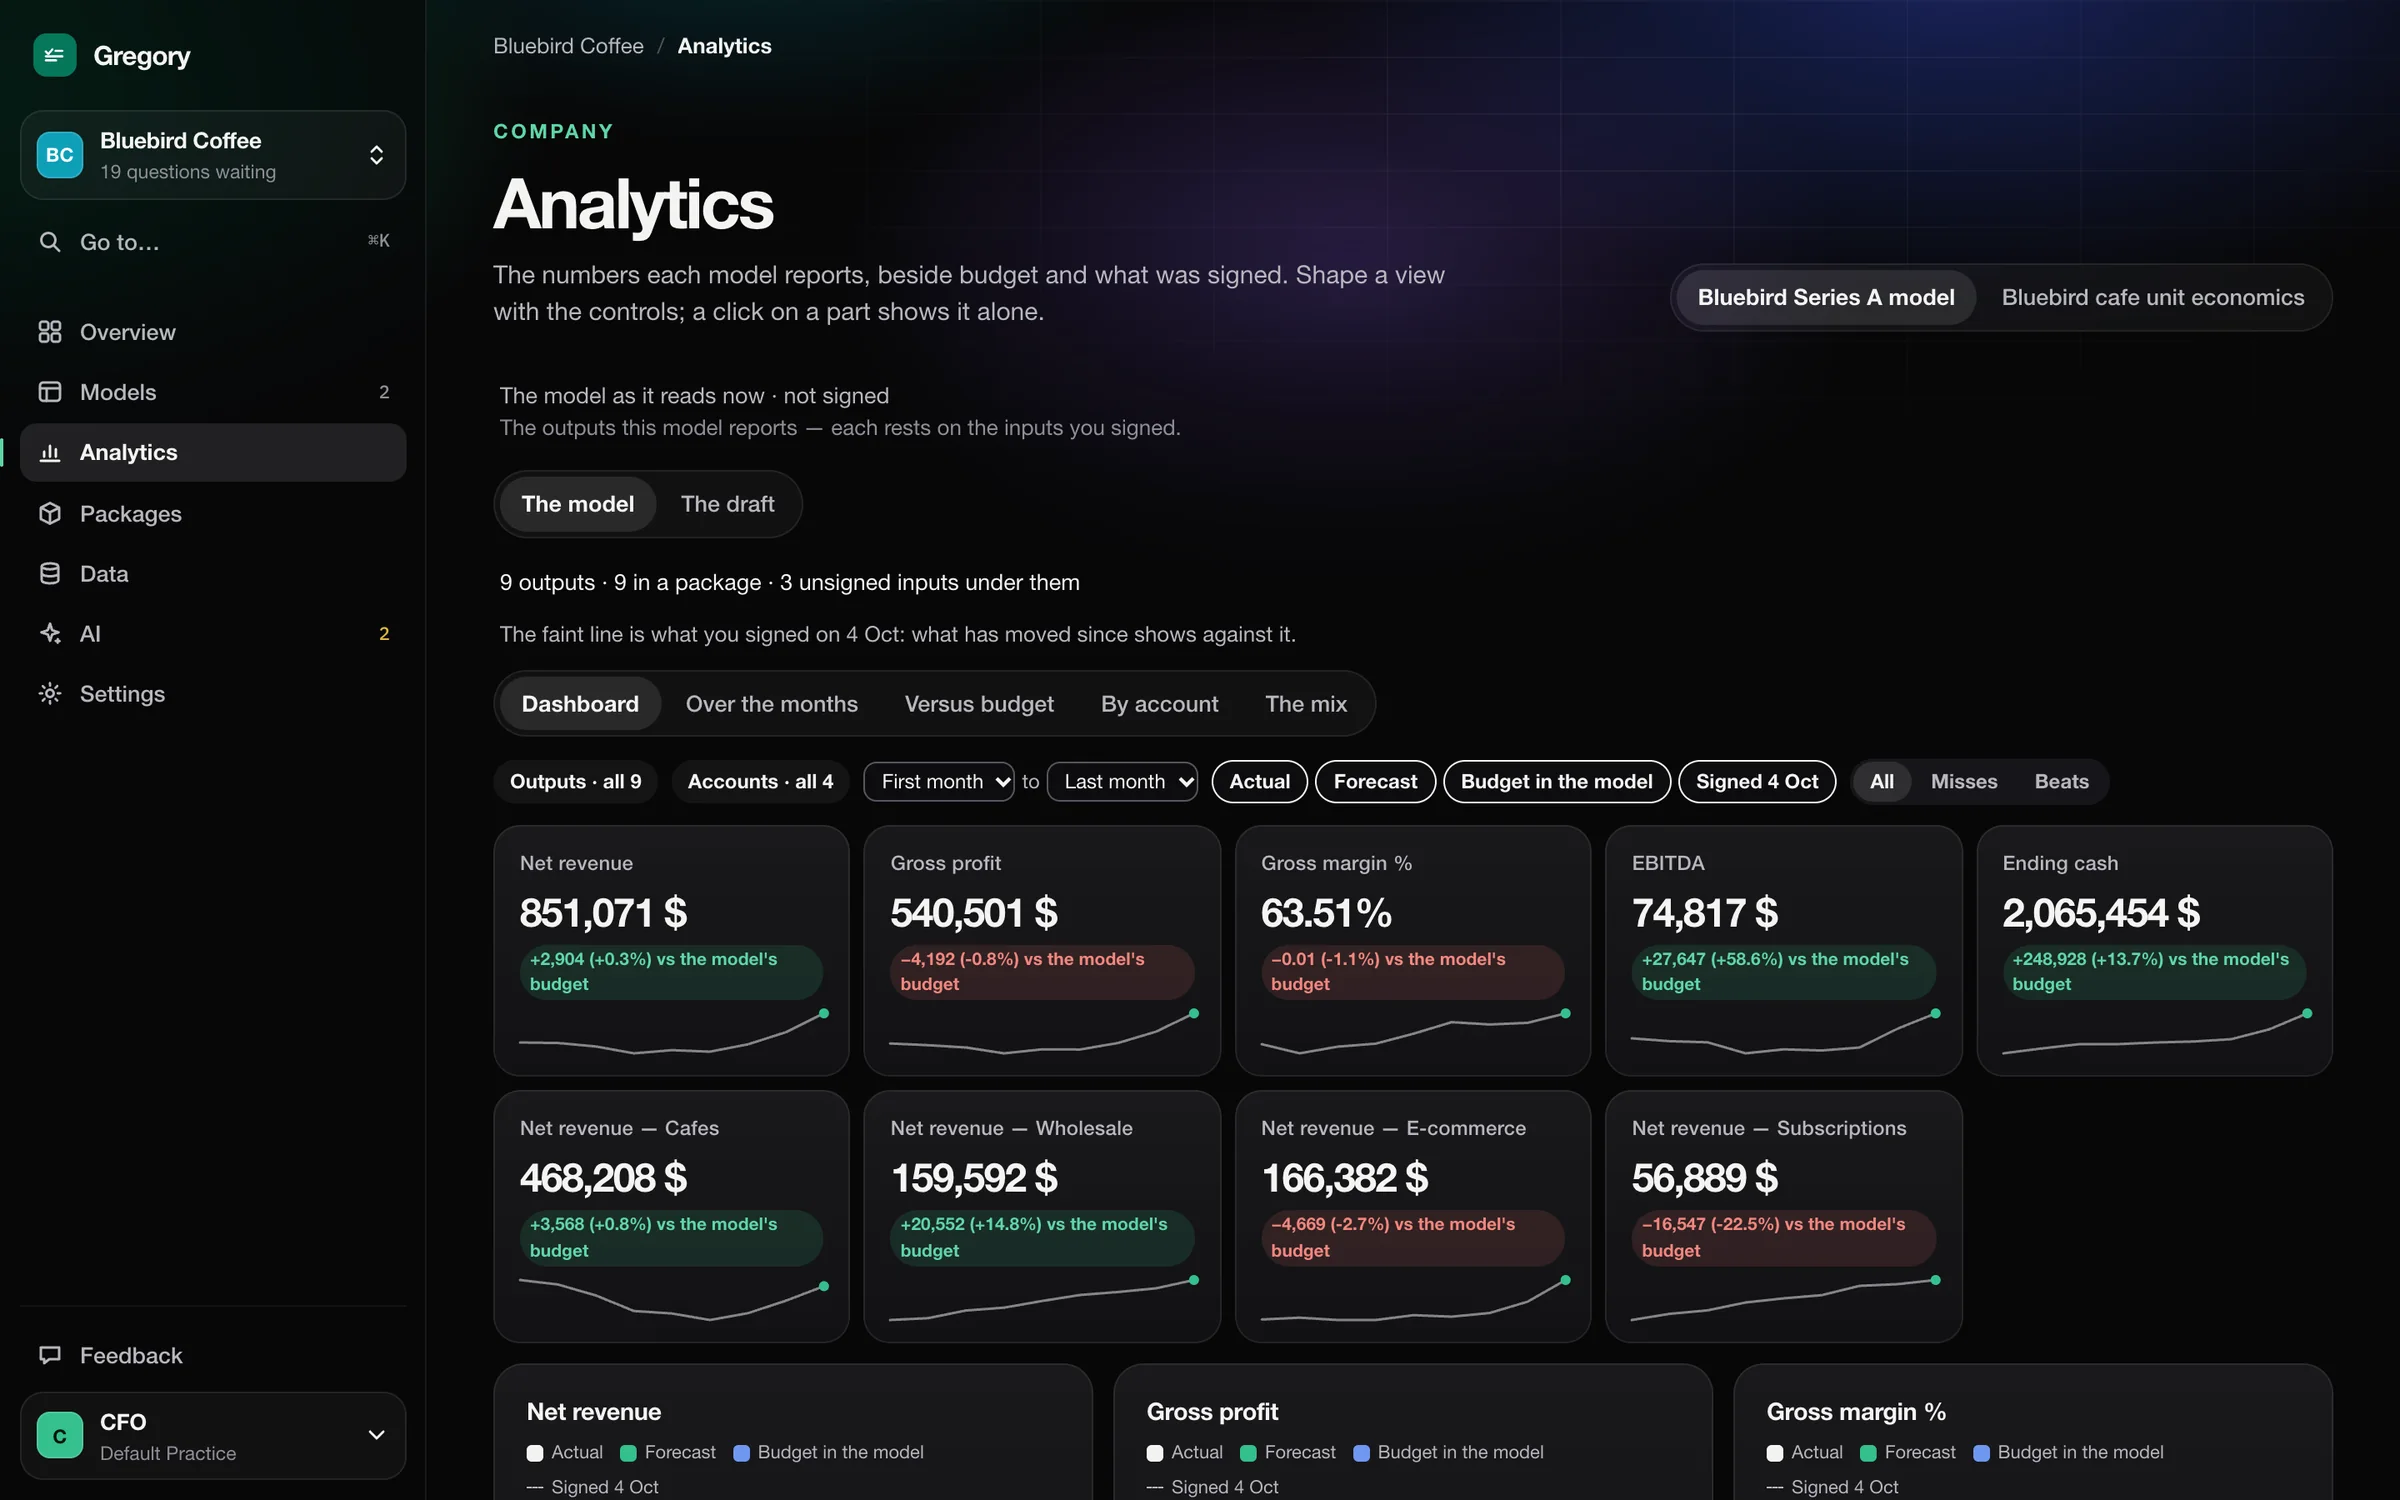Image resolution: width=2400 pixels, height=1500 pixels.
Task: Show only Beats
Action: tap(2061, 782)
